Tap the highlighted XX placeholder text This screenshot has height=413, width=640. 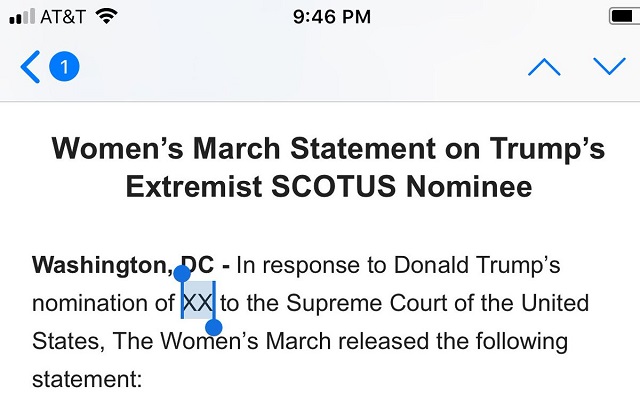[x=198, y=303]
